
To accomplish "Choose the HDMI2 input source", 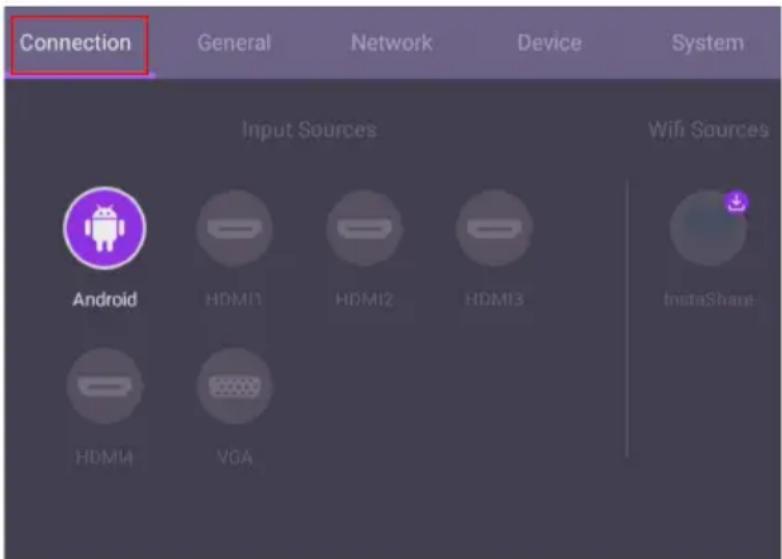I will tap(365, 228).
